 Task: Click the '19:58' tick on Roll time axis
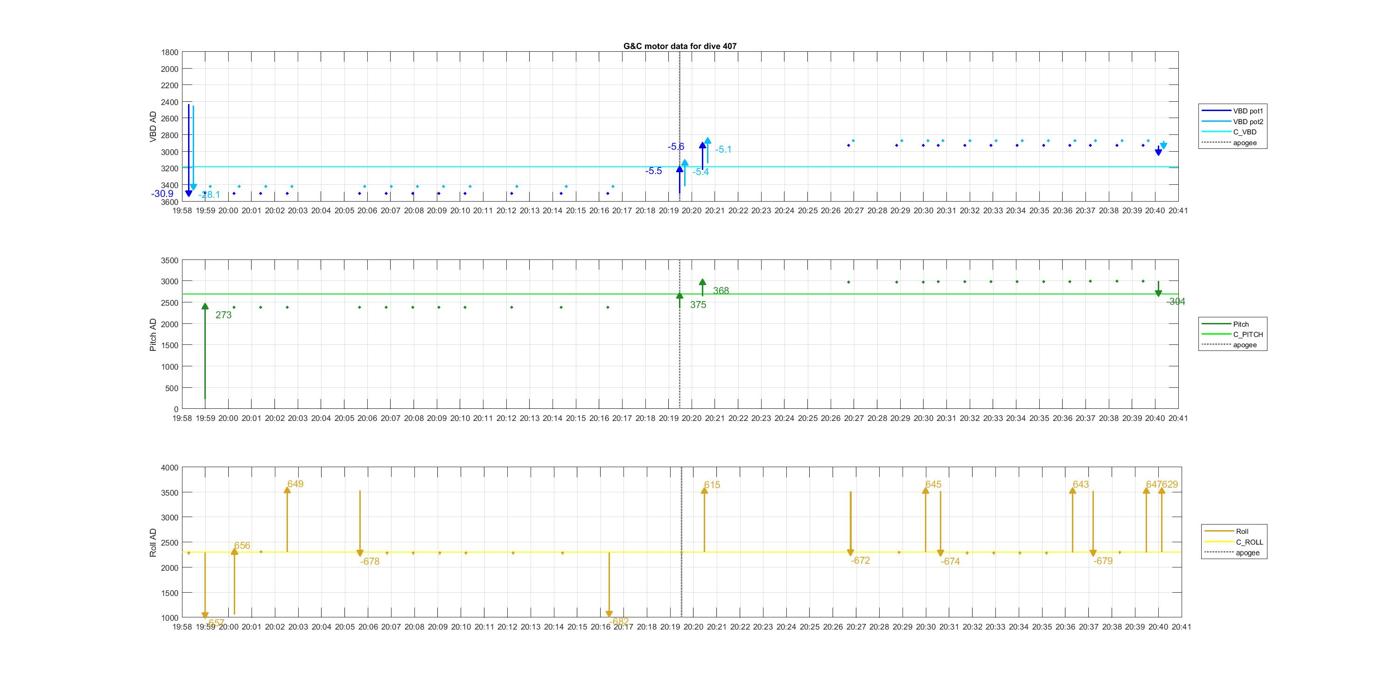click(x=183, y=627)
